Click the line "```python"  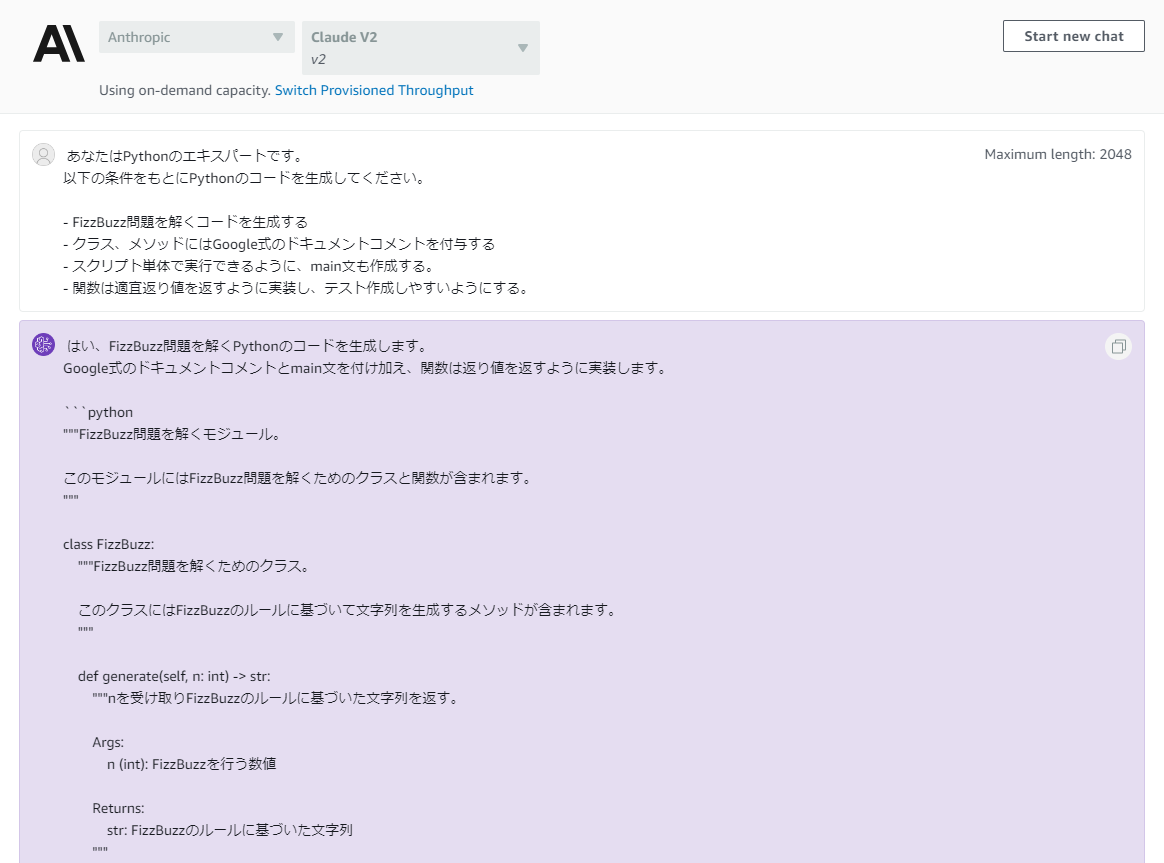(98, 413)
